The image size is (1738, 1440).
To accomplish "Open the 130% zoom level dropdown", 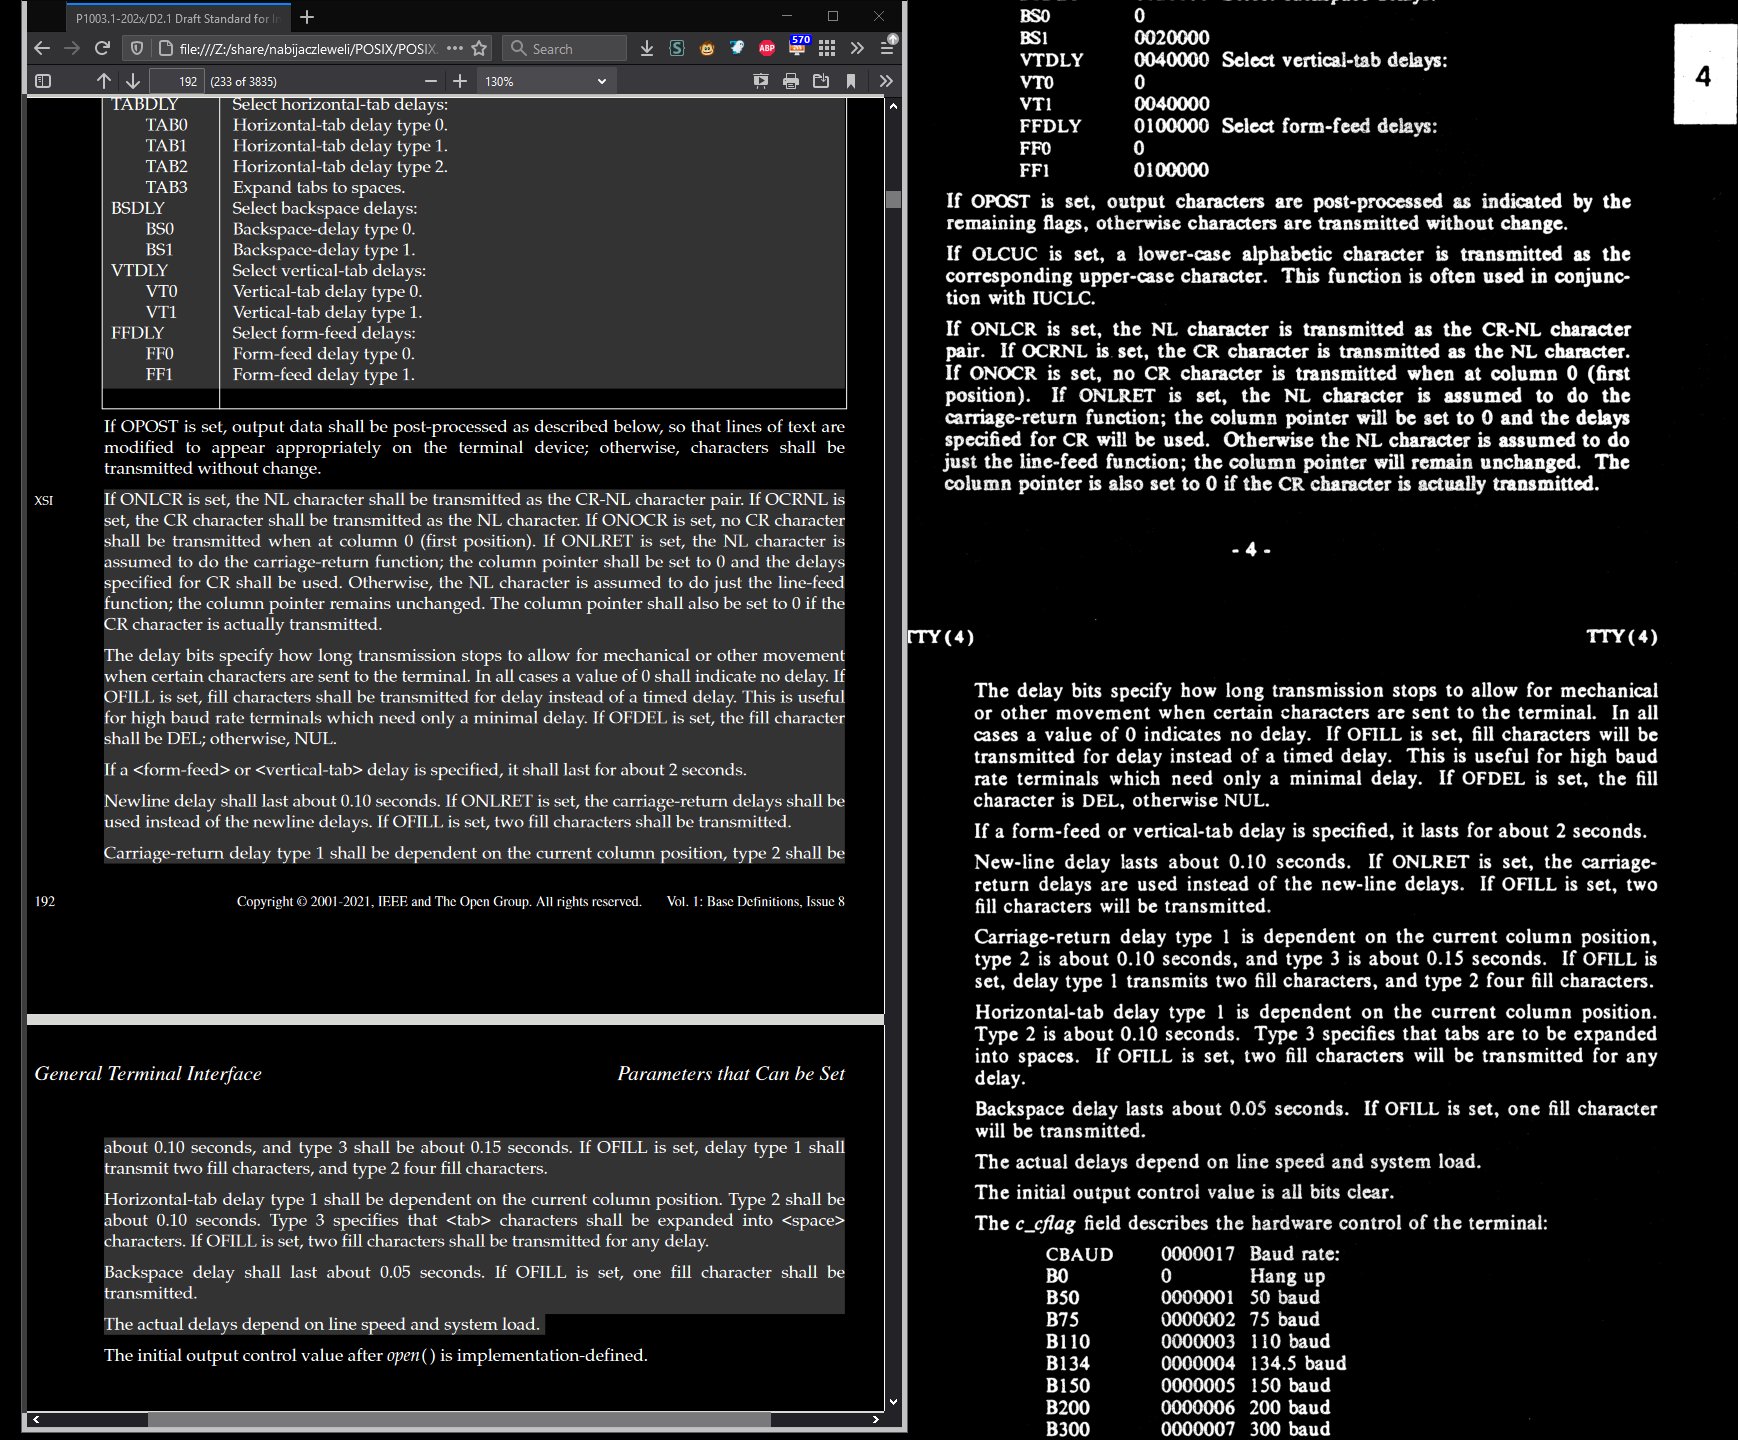I will 545,81.
